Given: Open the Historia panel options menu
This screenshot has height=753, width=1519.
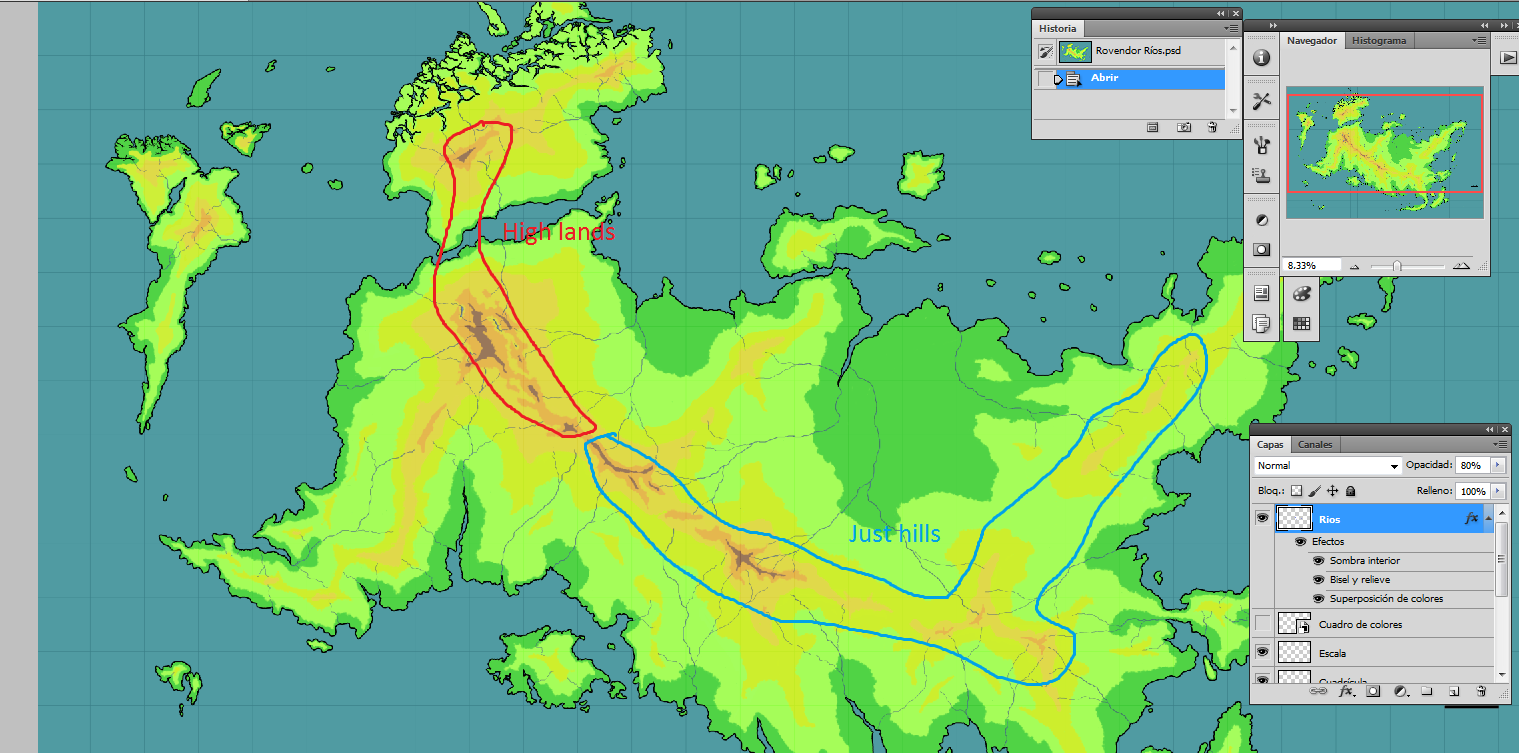Looking at the screenshot, I should click(1232, 29).
